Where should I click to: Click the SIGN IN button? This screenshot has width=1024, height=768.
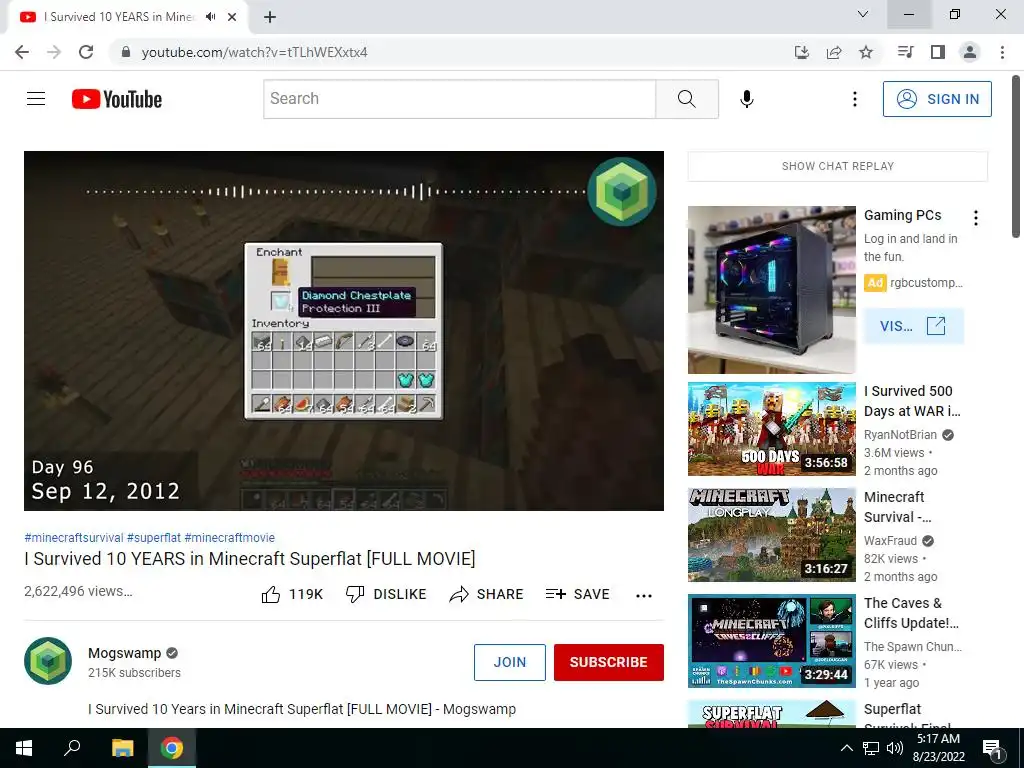click(937, 99)
